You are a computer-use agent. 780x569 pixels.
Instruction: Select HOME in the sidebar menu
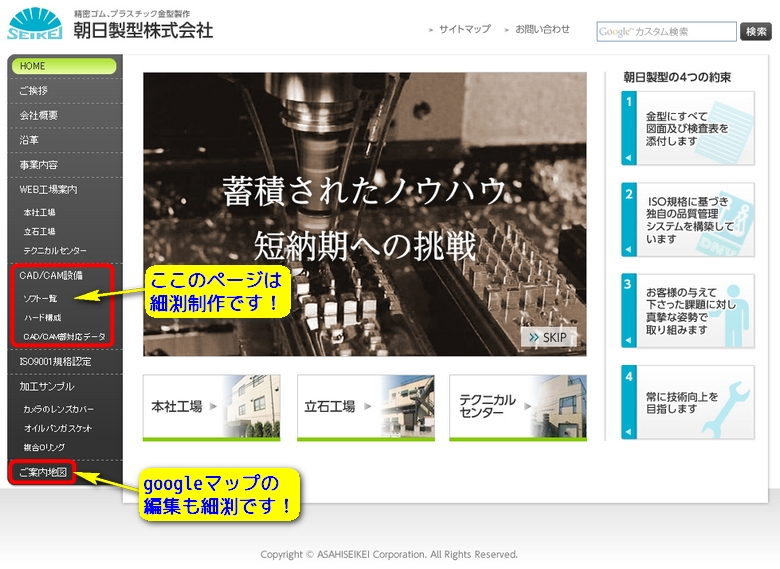click(x=65, y=66)
